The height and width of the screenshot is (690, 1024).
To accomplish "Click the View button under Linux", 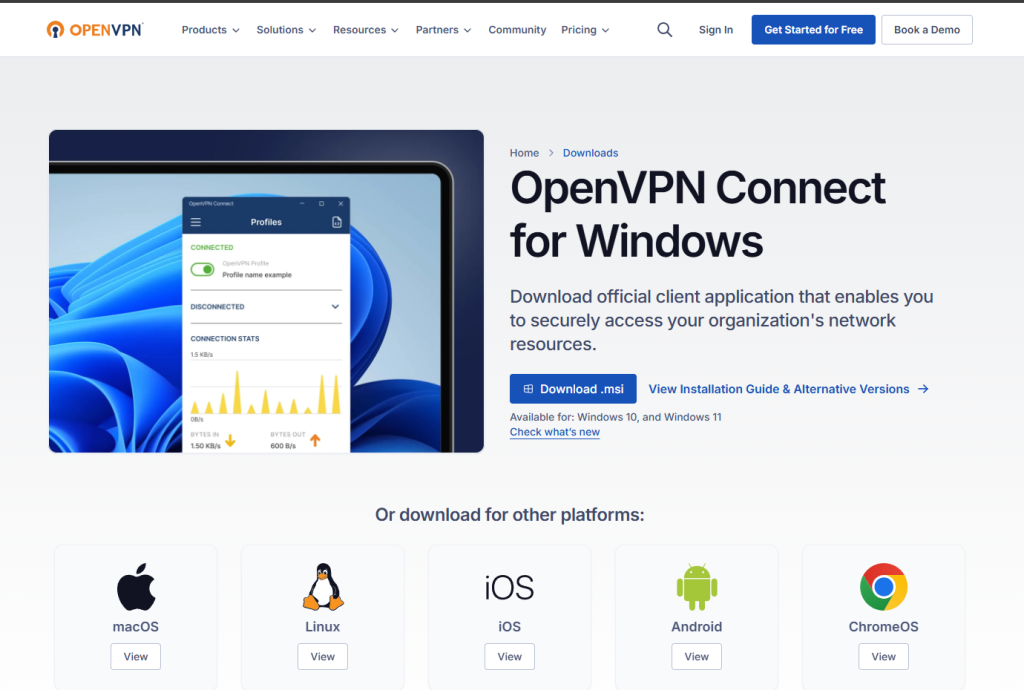I will coord(322,657).
